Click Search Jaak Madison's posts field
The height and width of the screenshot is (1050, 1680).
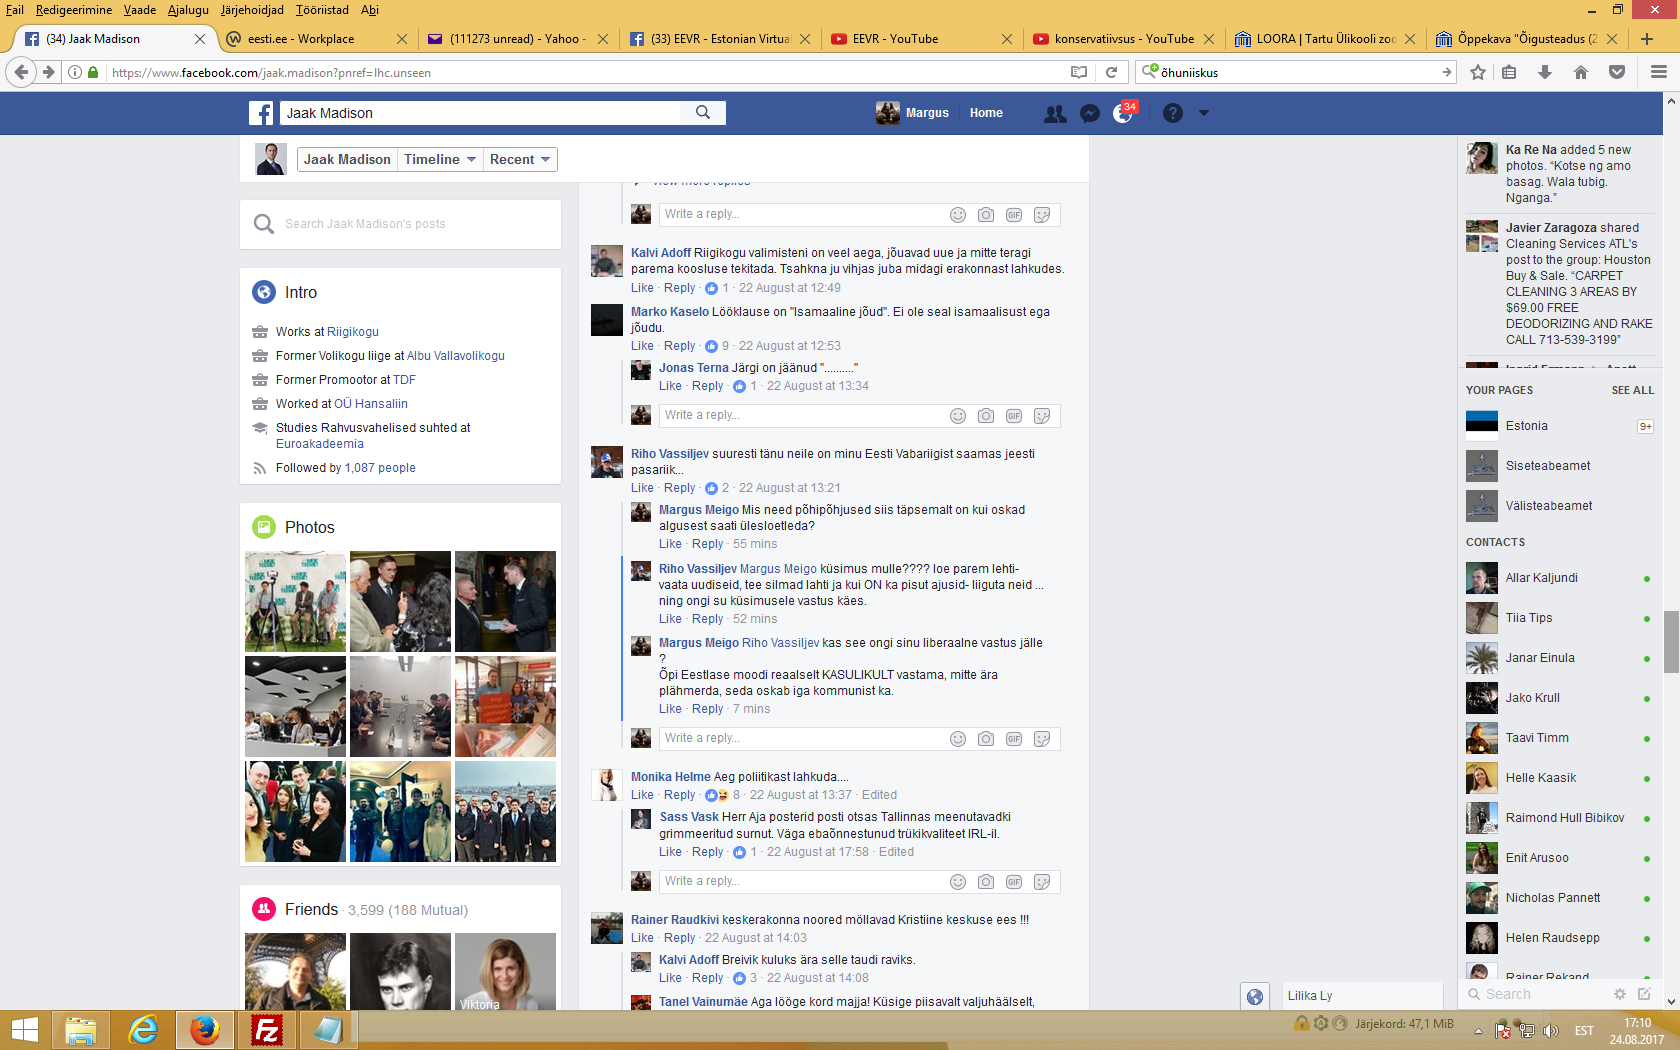tap(400, 224)
